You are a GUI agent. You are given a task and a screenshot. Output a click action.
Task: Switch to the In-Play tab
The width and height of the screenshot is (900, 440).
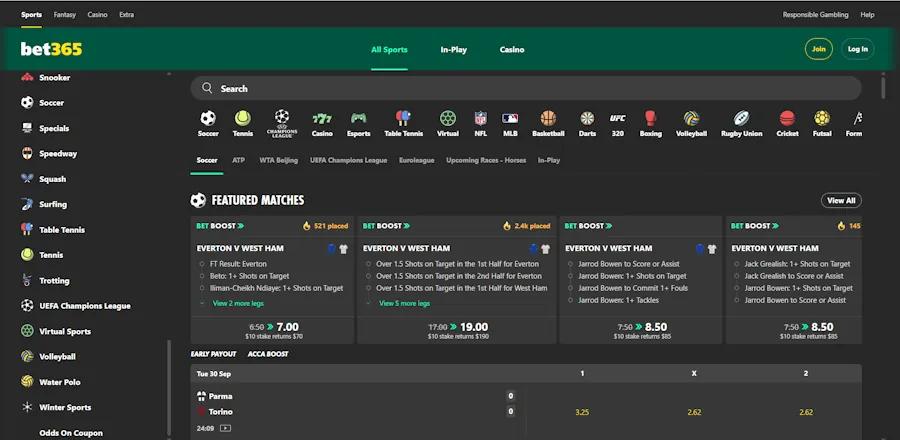coord(453,49)
